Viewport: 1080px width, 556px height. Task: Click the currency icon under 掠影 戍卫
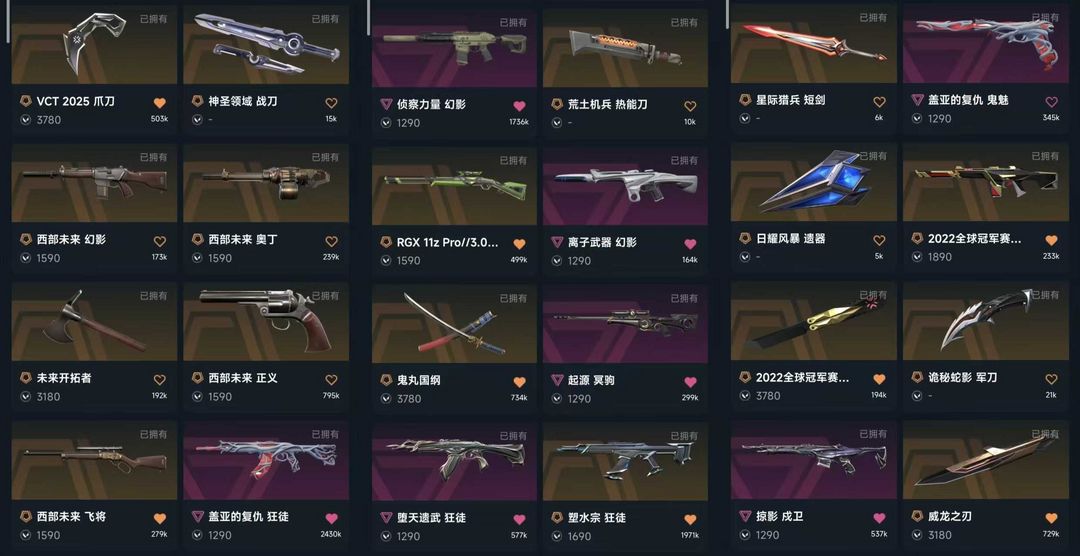[745, 535]
